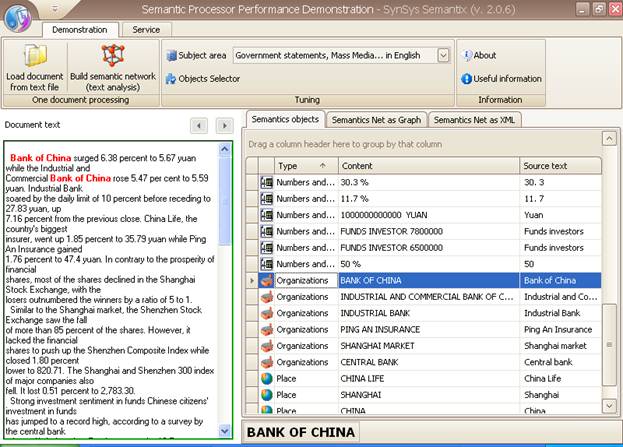Select the 11.7 % content cell
This screenshot has height=447, width=623.
(x=429, y=199)
